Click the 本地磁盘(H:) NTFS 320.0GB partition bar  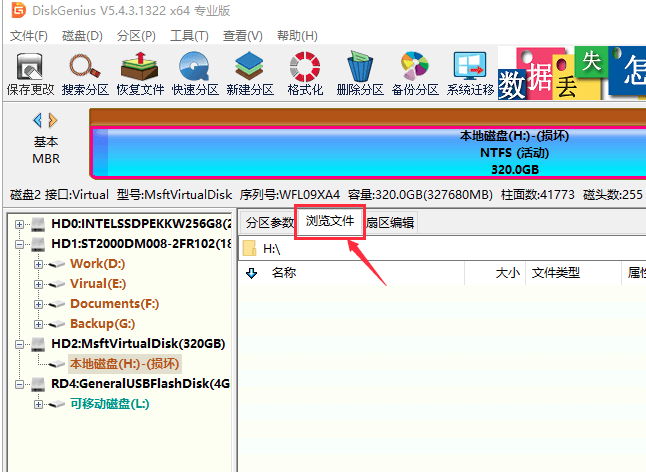coord(369,153)
